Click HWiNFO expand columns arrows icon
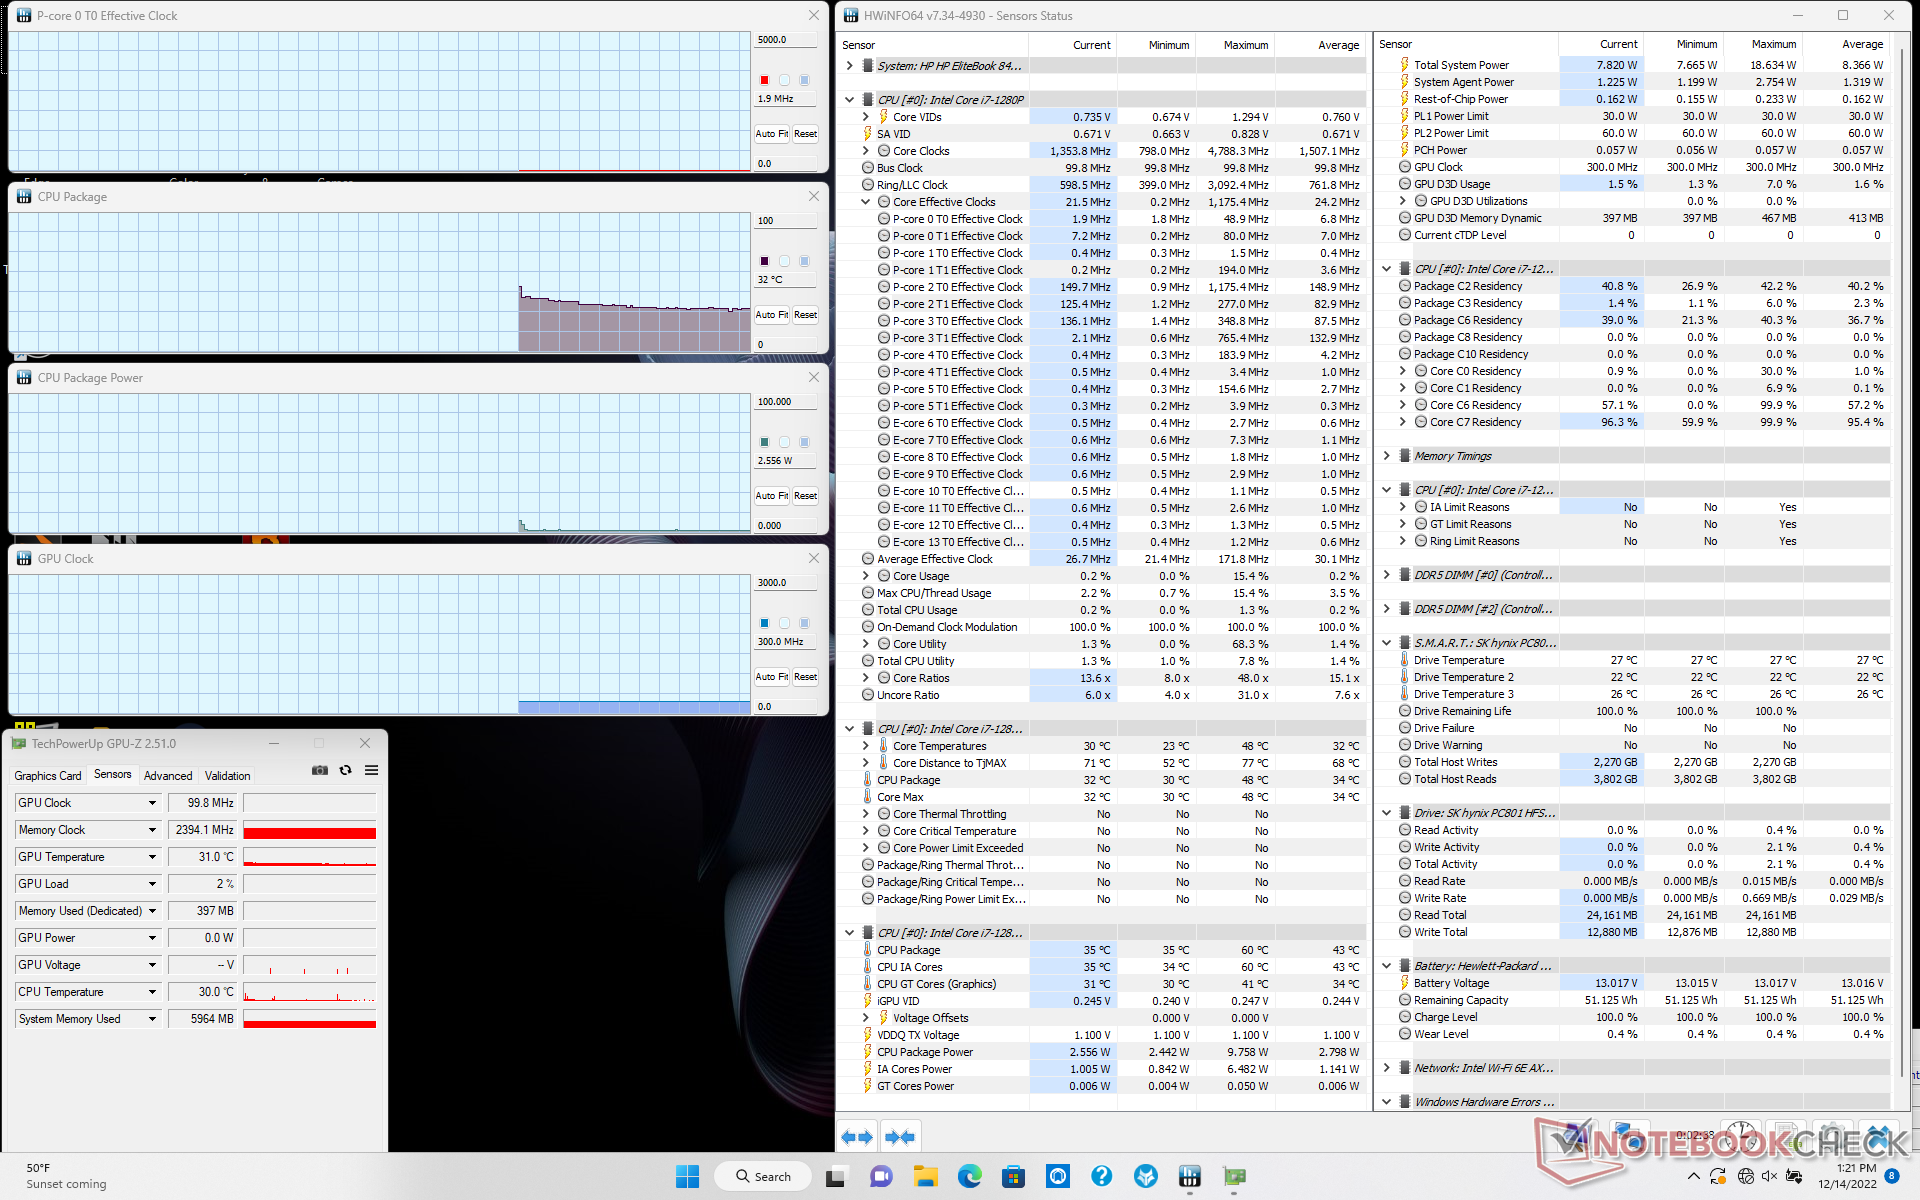Viewport: 1920px width, 1200px height. (x=858, y=1137)
